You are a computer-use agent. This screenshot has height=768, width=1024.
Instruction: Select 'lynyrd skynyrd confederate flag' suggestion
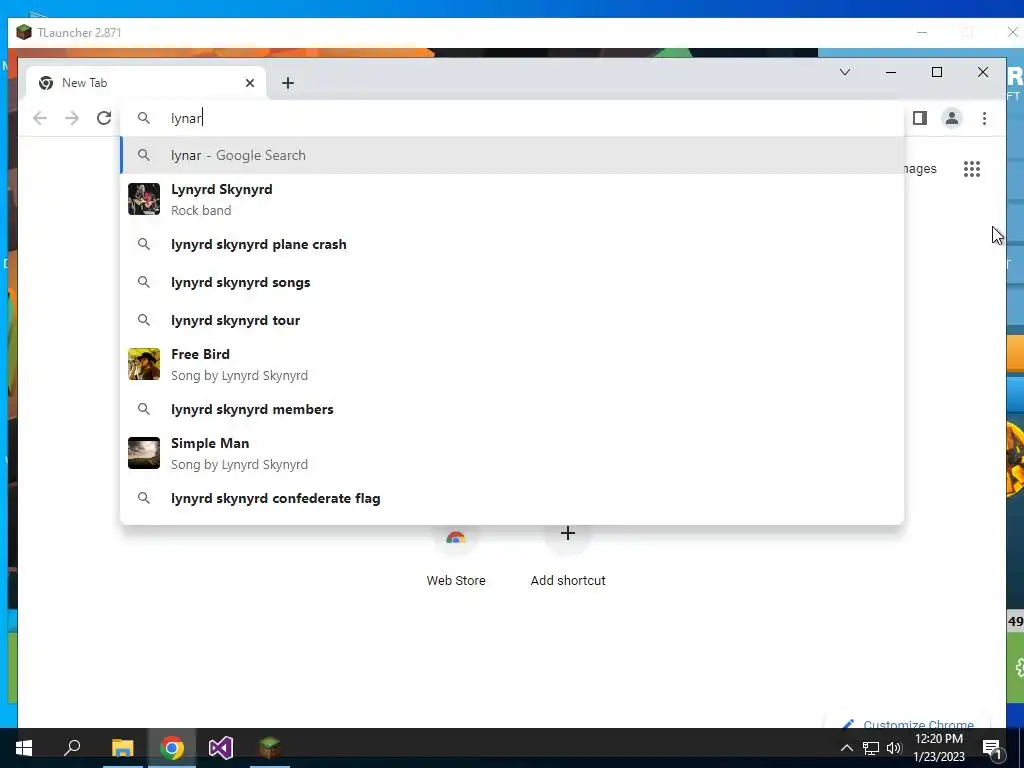[x=512, y=498]
